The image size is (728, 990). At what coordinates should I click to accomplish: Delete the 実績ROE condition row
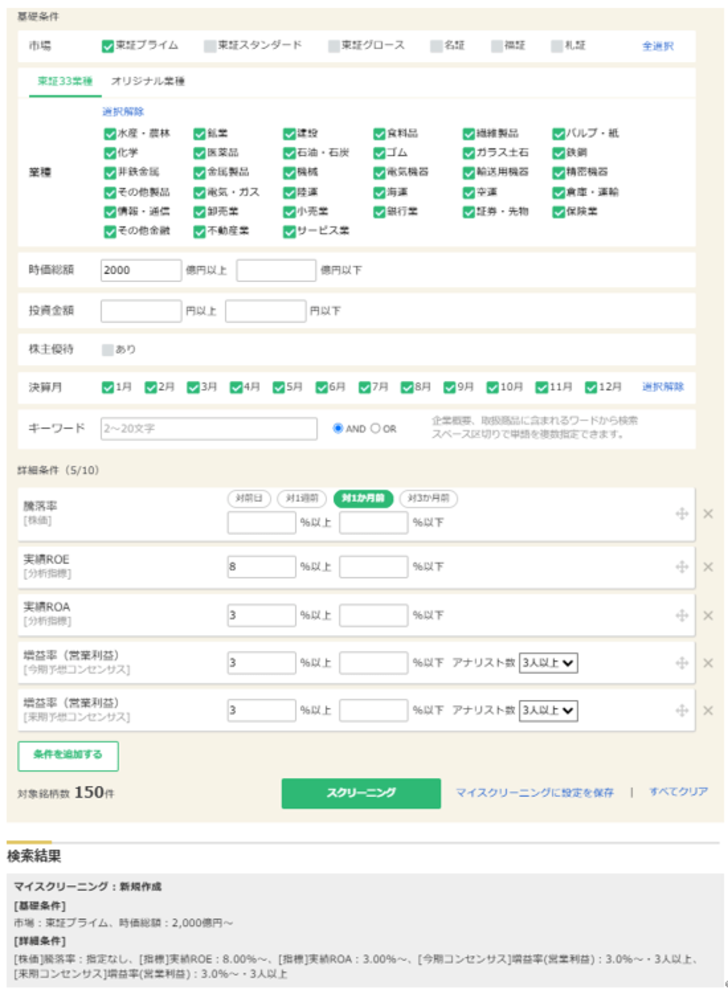tap(708, 567)
